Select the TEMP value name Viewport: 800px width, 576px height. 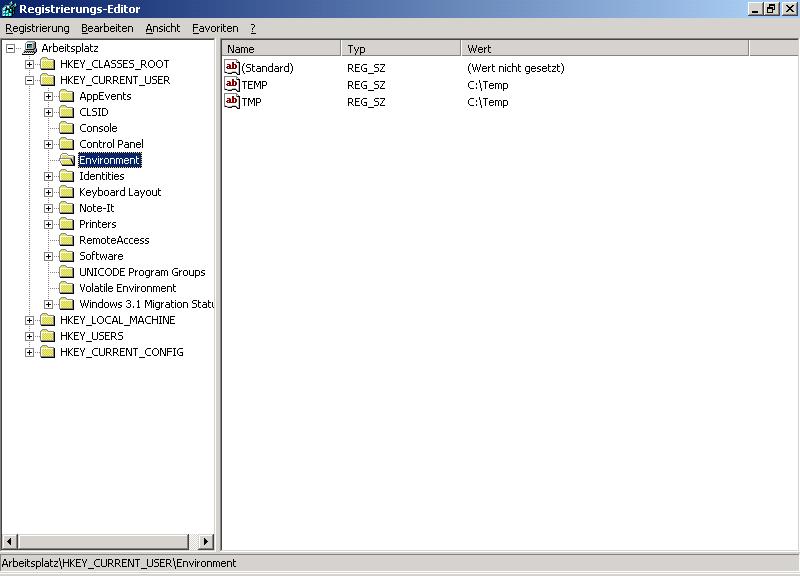point(255,85)
